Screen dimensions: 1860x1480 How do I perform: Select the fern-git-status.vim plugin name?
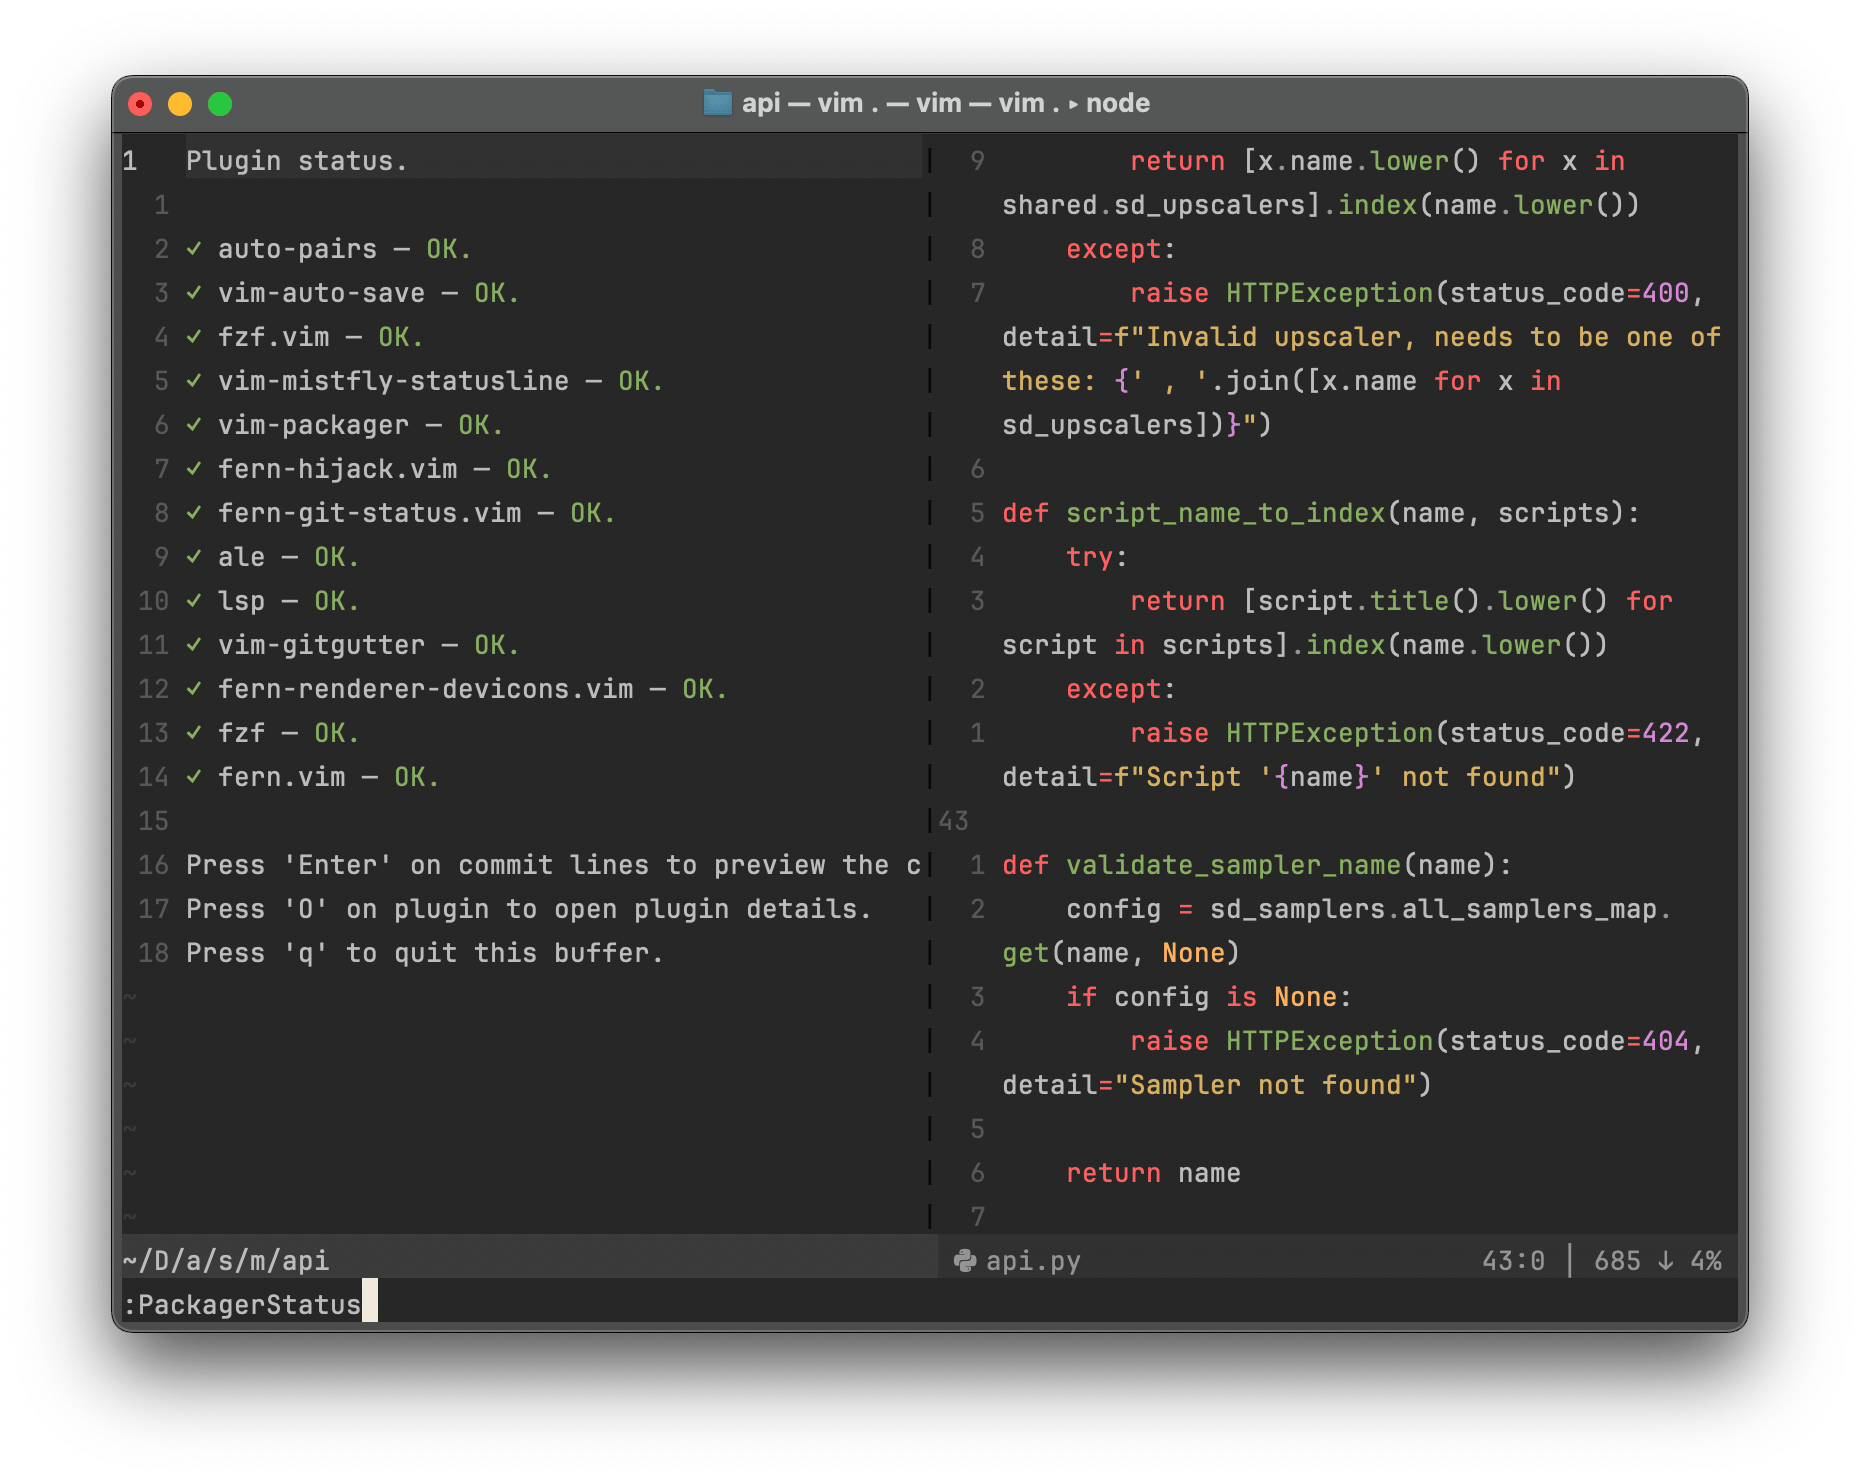click(370, 513)
